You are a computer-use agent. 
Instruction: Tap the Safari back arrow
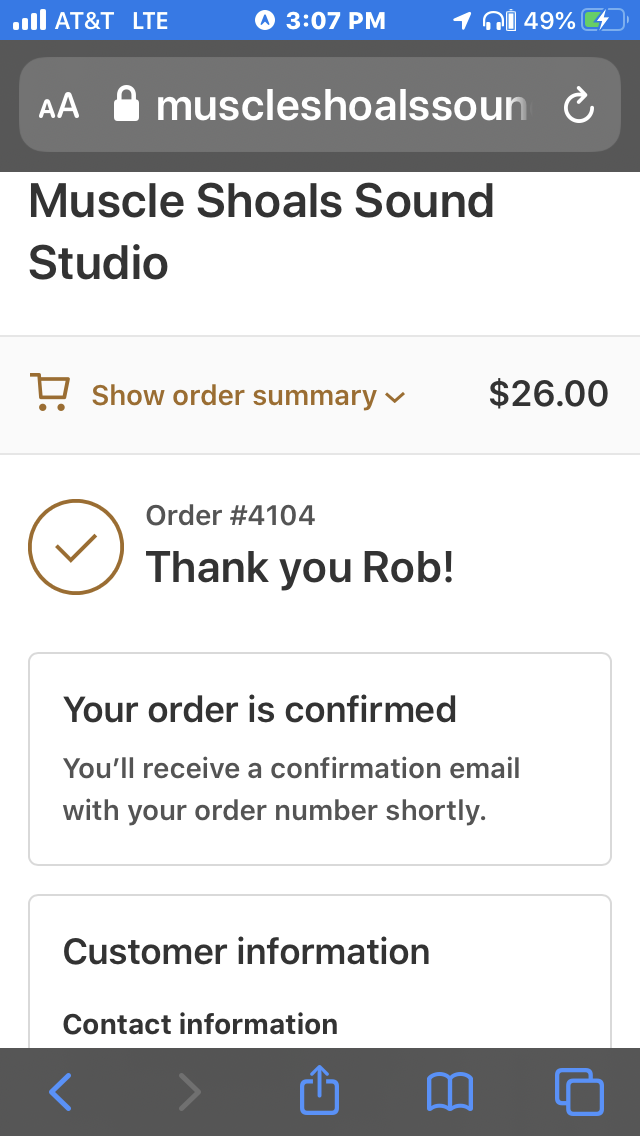tap(61, 1092)
